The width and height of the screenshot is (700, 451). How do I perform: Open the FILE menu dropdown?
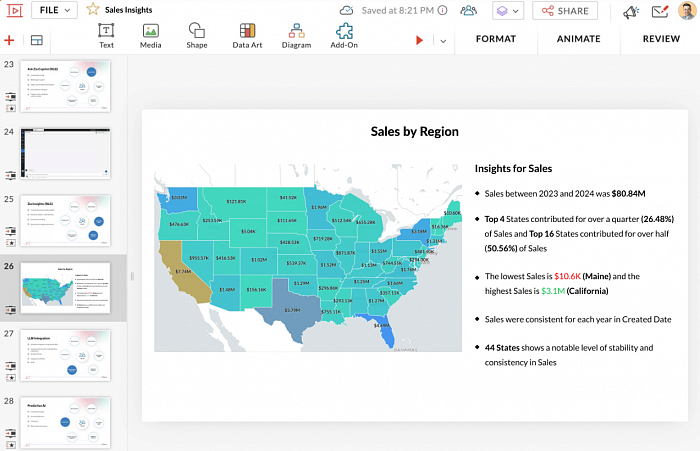click(54, 10)
